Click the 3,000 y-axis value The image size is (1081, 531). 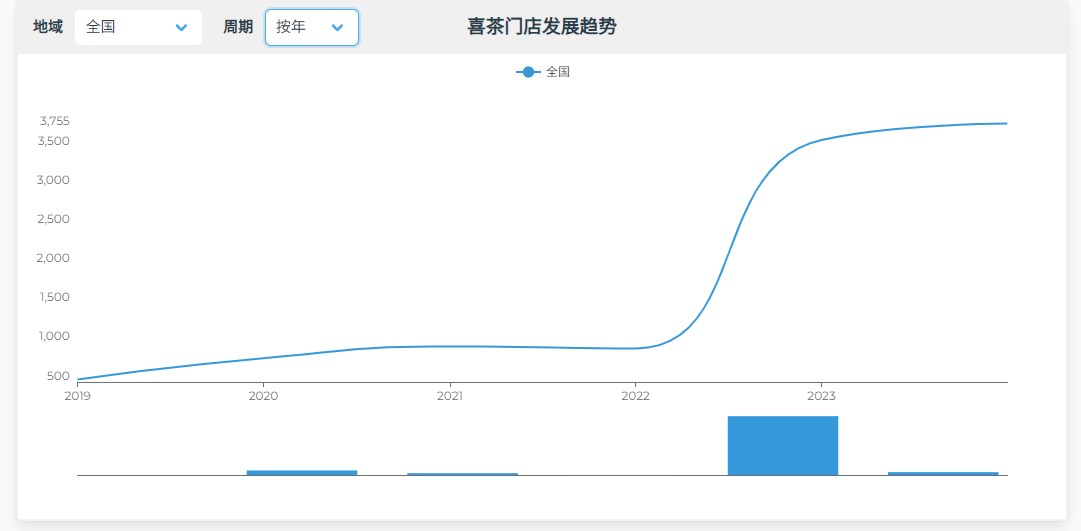pos(54,180)
